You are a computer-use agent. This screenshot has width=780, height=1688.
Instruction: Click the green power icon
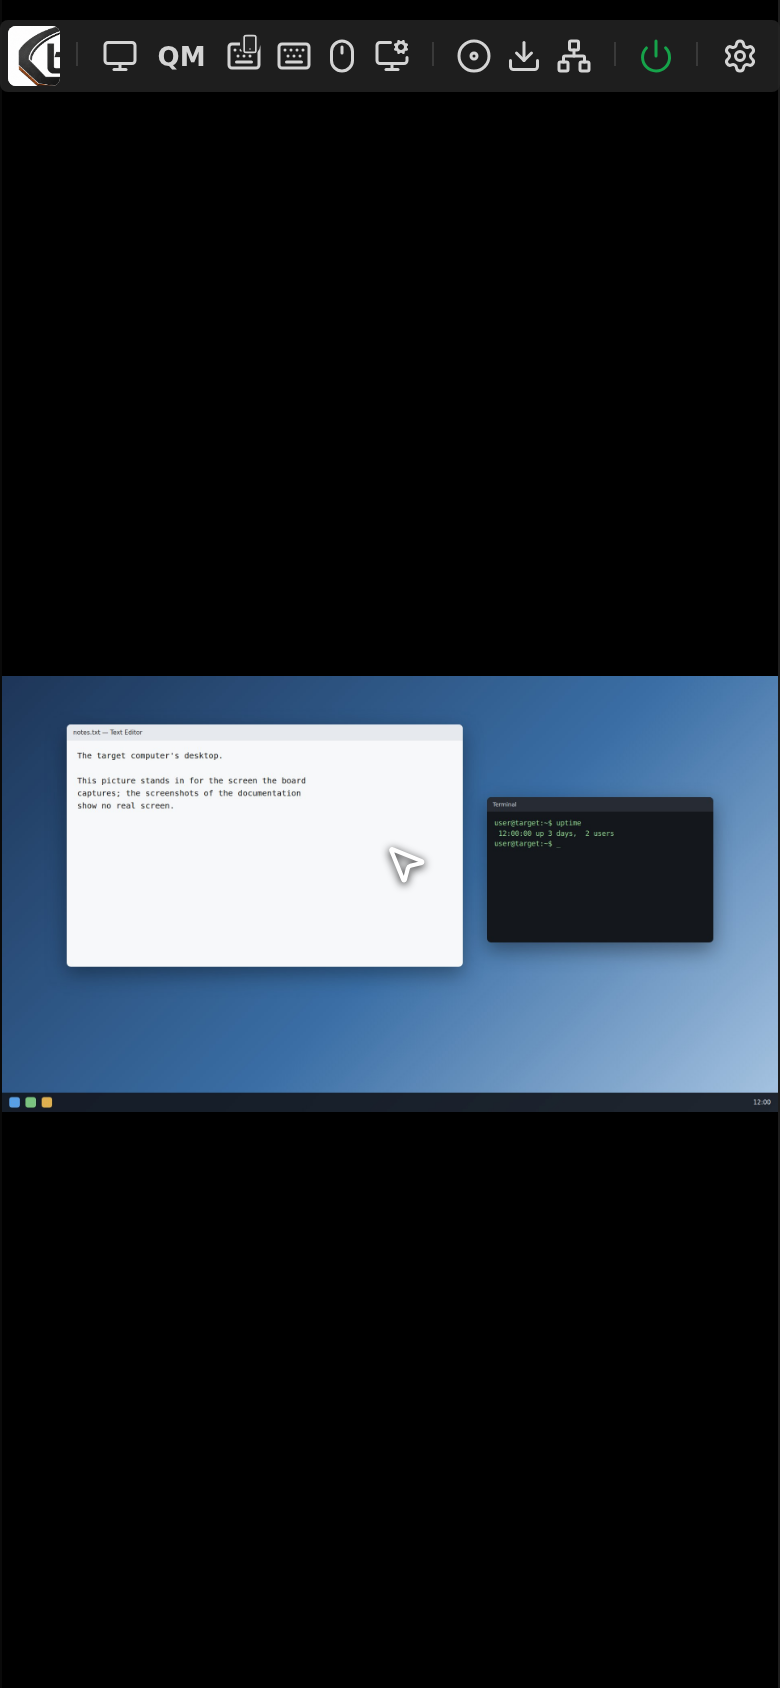[x=656, y=56]
